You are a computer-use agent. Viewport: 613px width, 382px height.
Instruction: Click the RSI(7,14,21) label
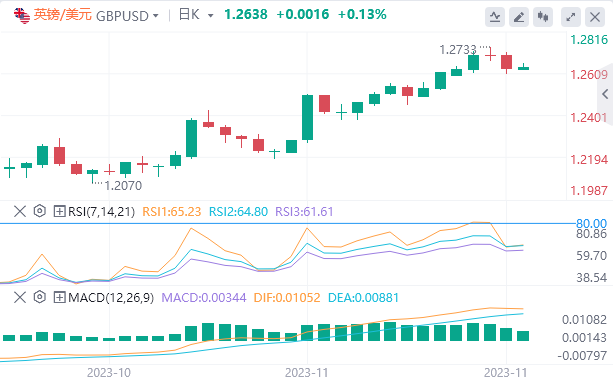pos(101,212)
